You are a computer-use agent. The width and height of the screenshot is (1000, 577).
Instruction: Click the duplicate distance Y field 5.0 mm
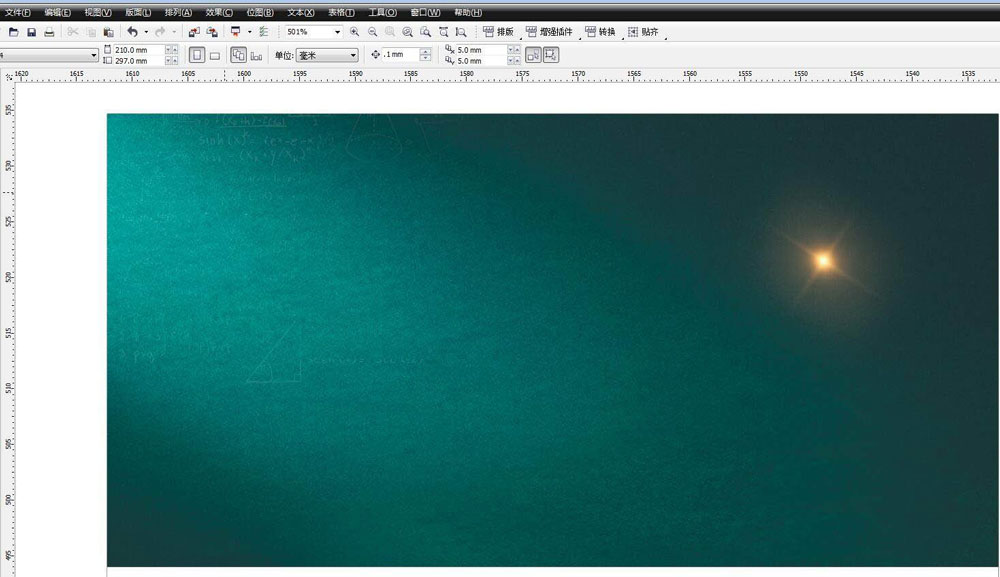point(481,61)
